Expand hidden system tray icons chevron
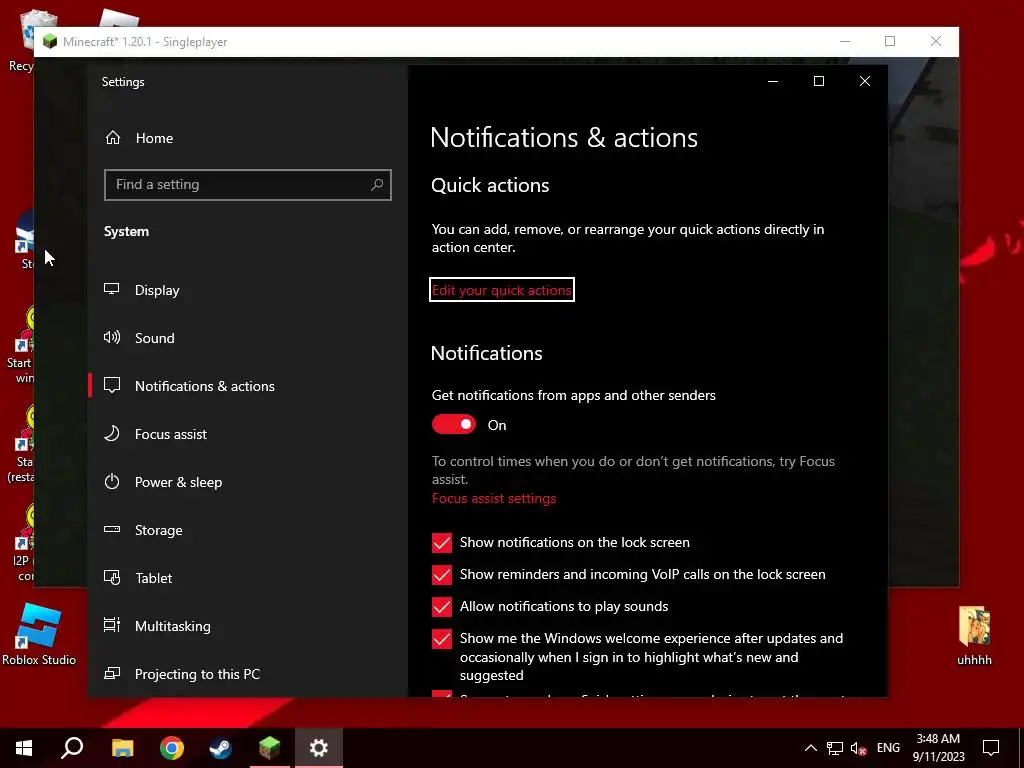Image resolution: width=1024 pixels, height=768 pixels. click(x=810, y=748)
